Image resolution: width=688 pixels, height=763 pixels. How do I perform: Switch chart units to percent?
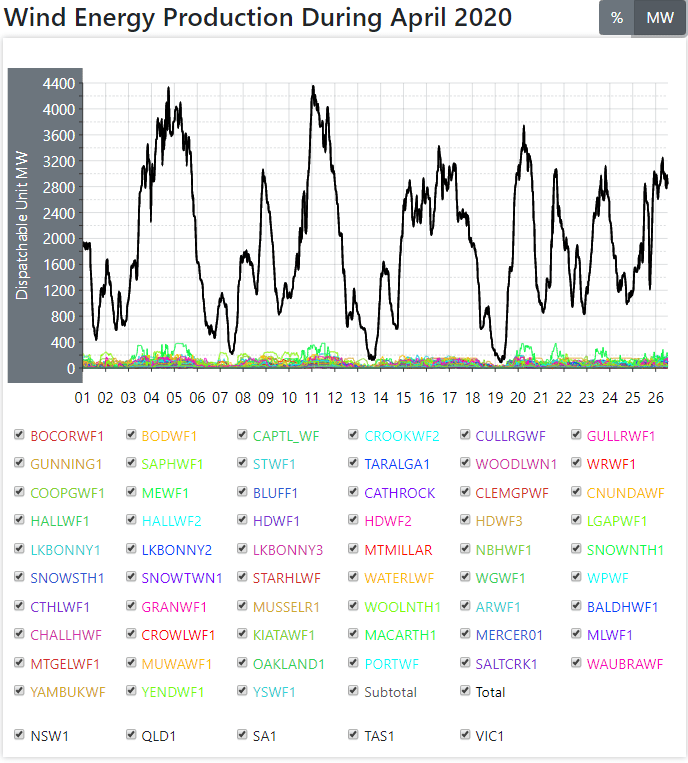(x=617, y=19)
